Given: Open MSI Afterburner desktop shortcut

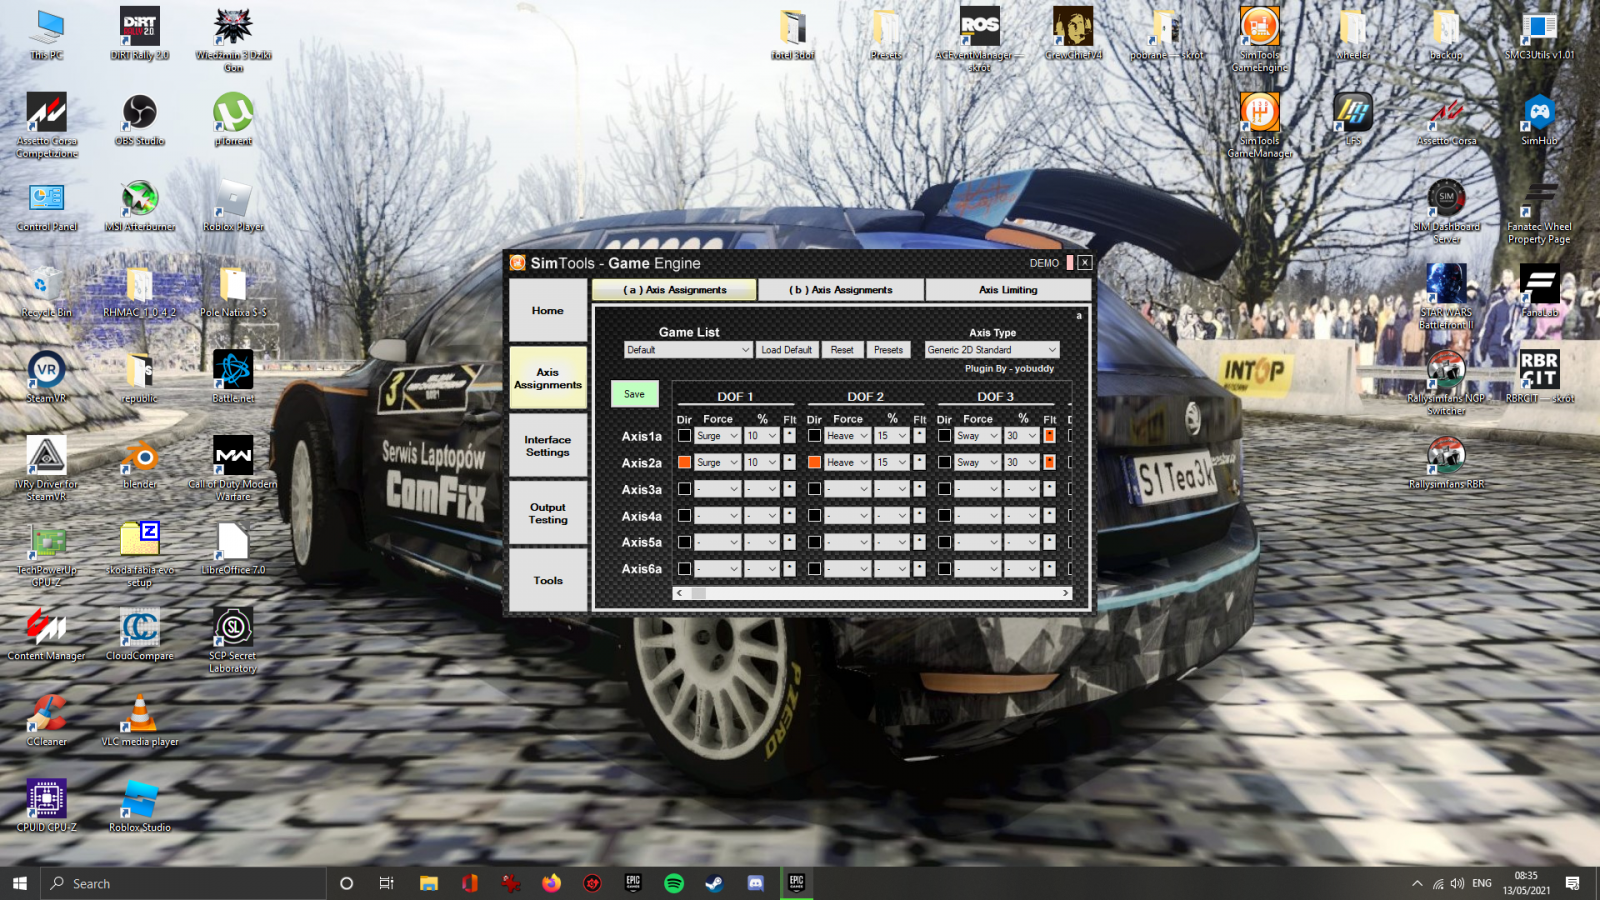Looking at the screenshot, I should tap(140, 206).
